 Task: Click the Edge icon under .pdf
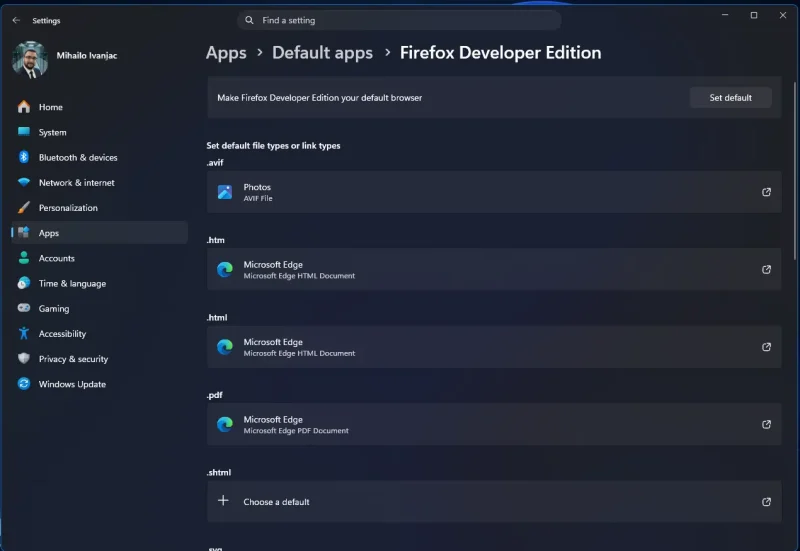click(225, 424)
